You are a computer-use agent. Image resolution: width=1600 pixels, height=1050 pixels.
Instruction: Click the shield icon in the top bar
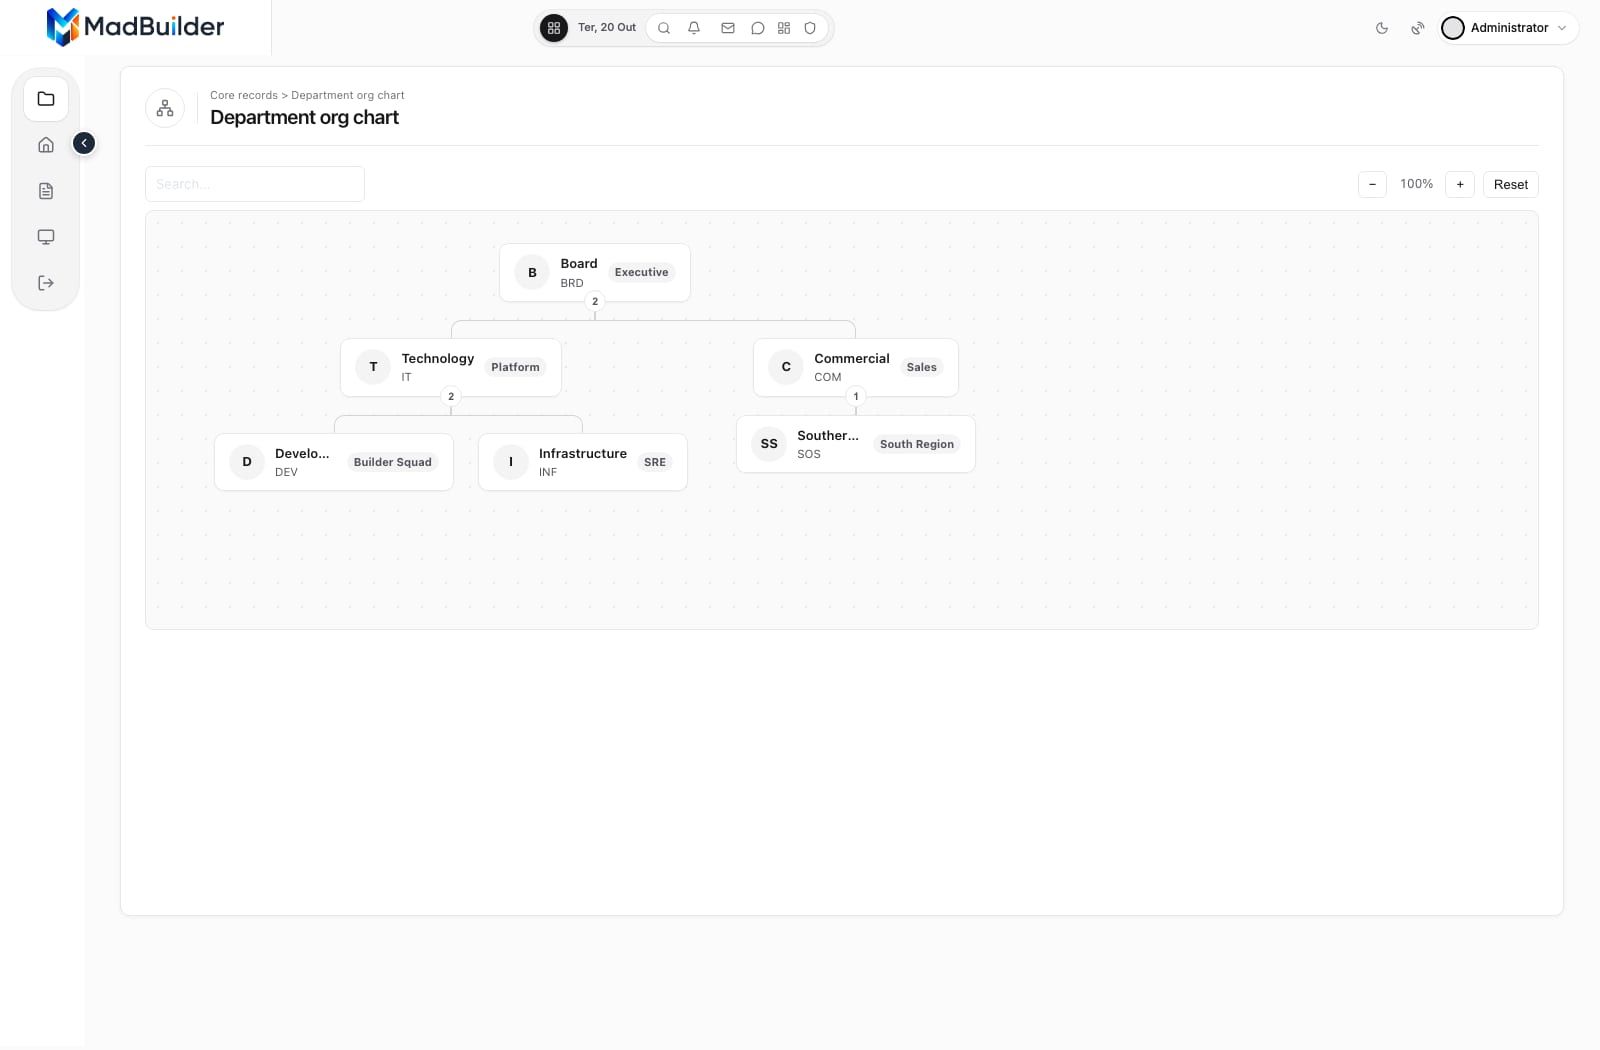(810, 28)
